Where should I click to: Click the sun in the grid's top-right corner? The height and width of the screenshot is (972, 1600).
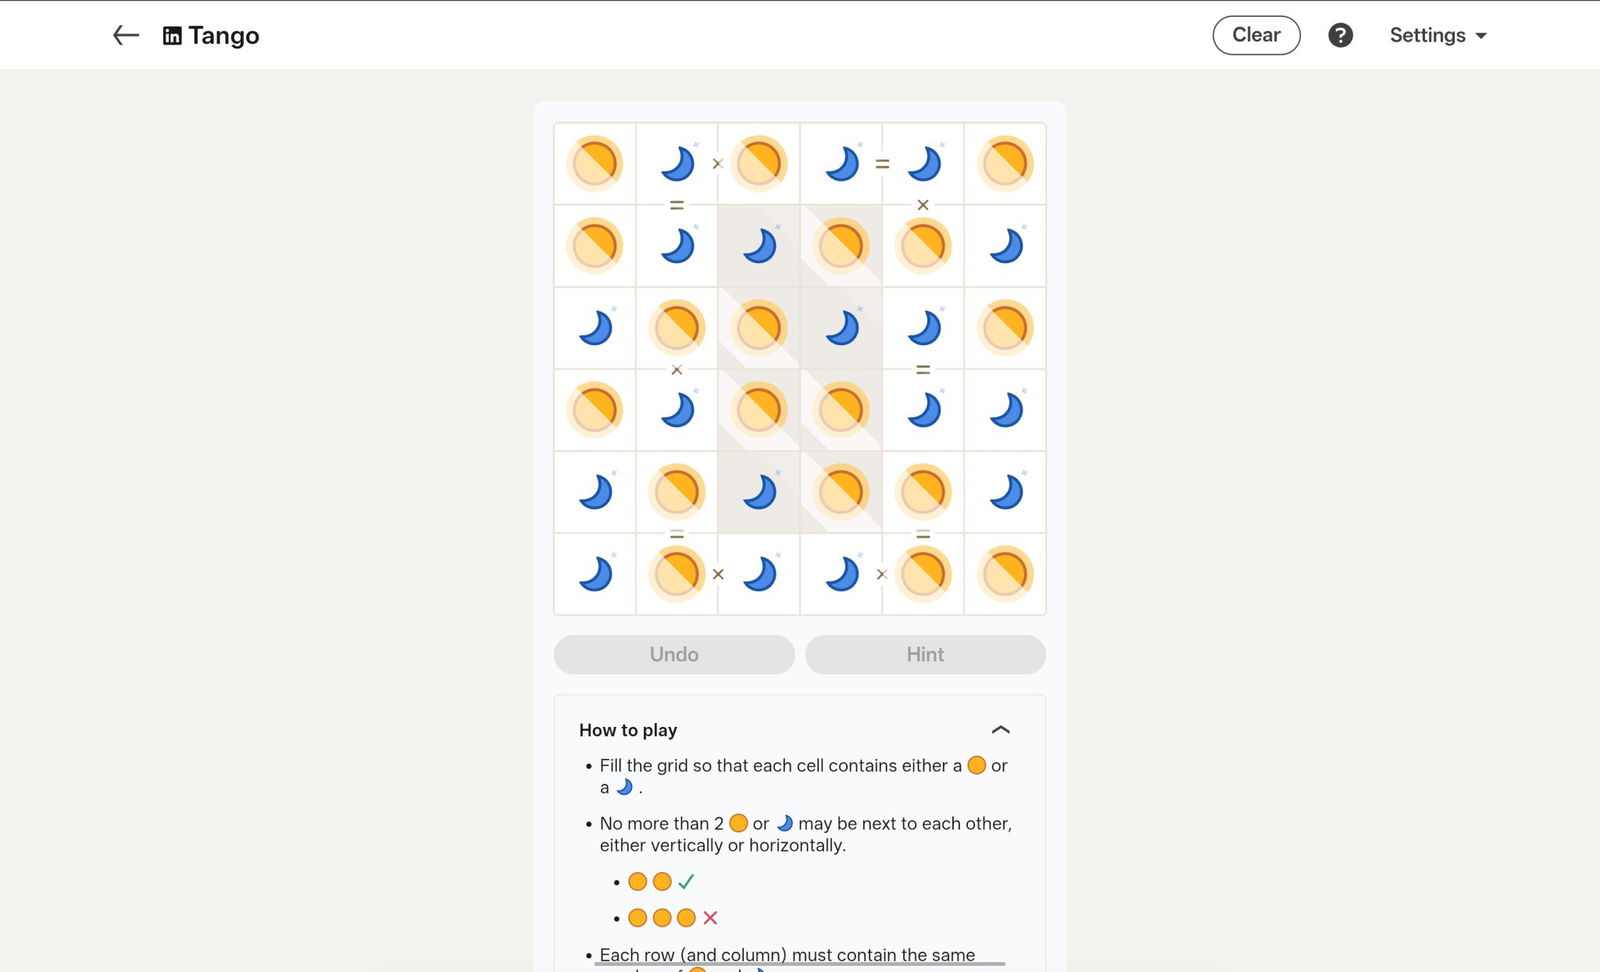(1005, 164)
